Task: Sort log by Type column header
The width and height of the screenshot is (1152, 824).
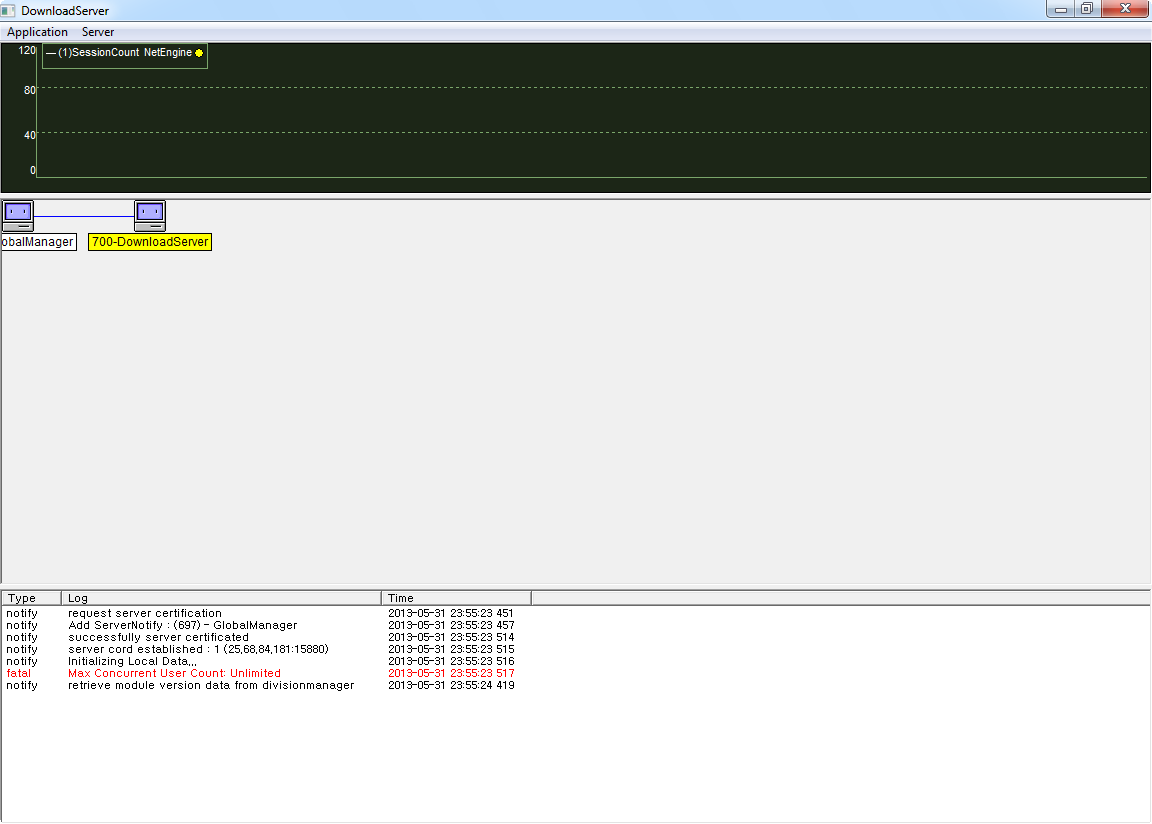Action: [x=31, y=598]
